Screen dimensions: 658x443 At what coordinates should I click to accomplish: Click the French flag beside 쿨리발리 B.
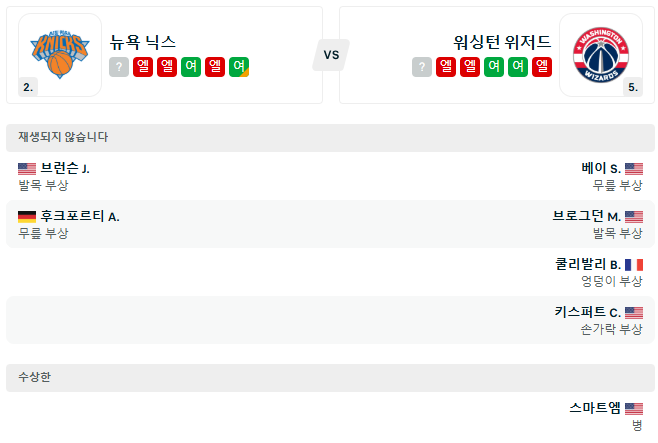634,265
